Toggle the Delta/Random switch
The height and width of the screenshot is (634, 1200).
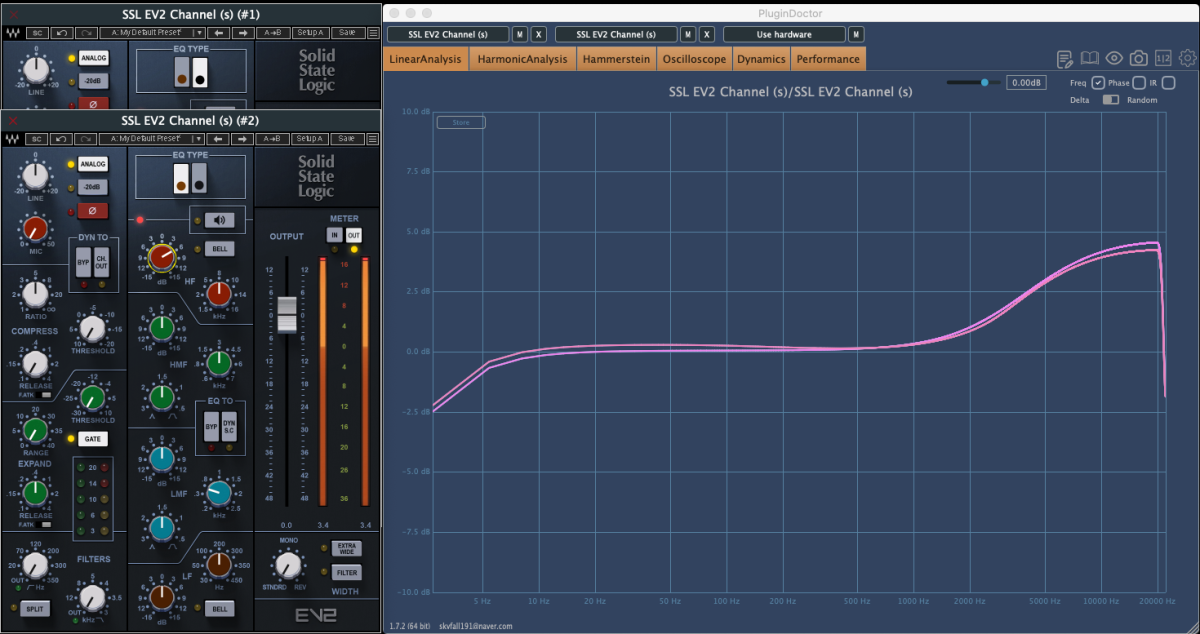pos(1111,100)
